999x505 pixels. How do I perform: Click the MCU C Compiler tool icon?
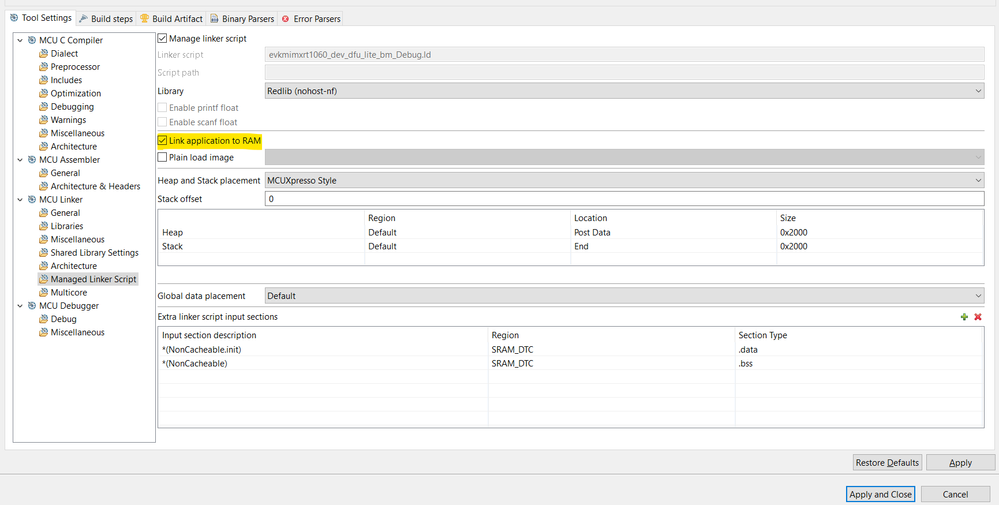pos(32,40)
